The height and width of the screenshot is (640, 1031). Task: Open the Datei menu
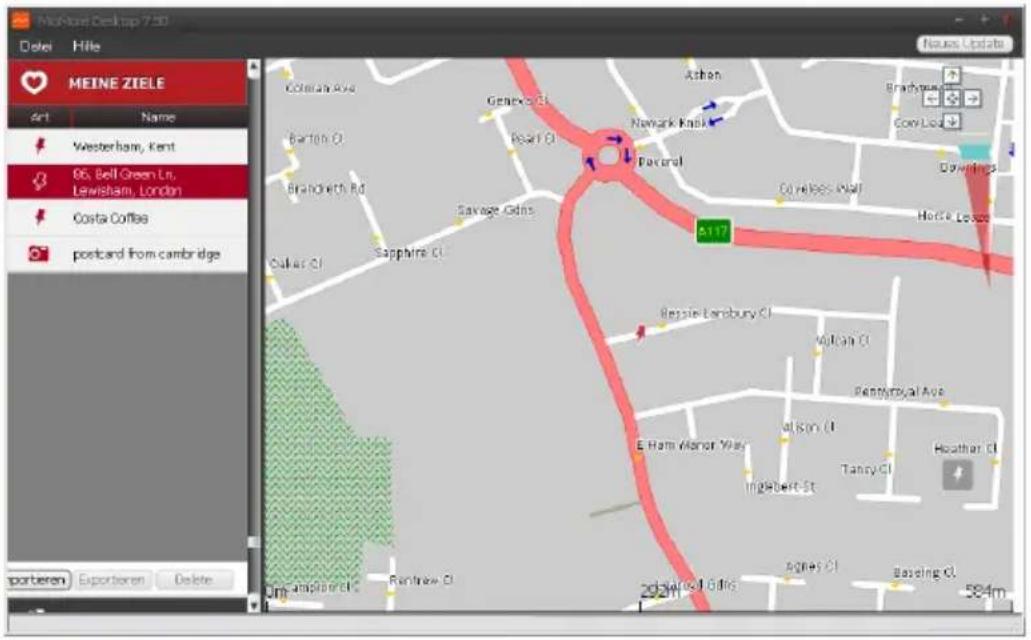[36, 46]
